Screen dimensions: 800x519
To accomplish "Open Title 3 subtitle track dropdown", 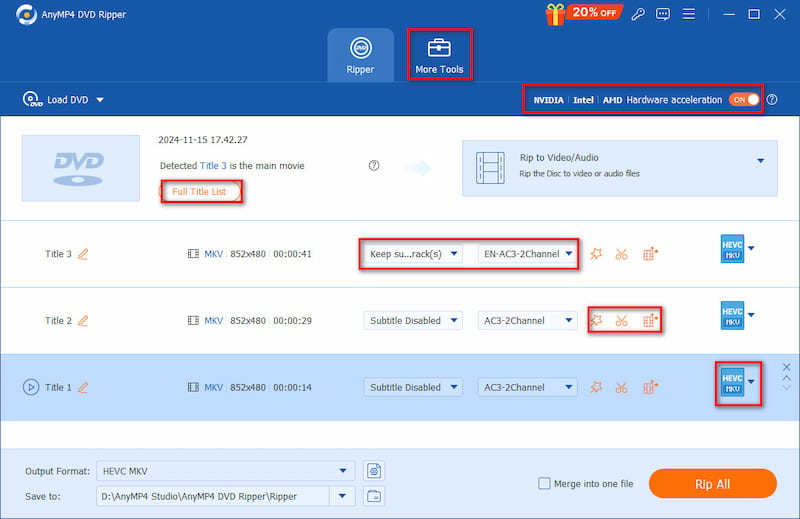I will pyautogui.click(x=413, y=254).
